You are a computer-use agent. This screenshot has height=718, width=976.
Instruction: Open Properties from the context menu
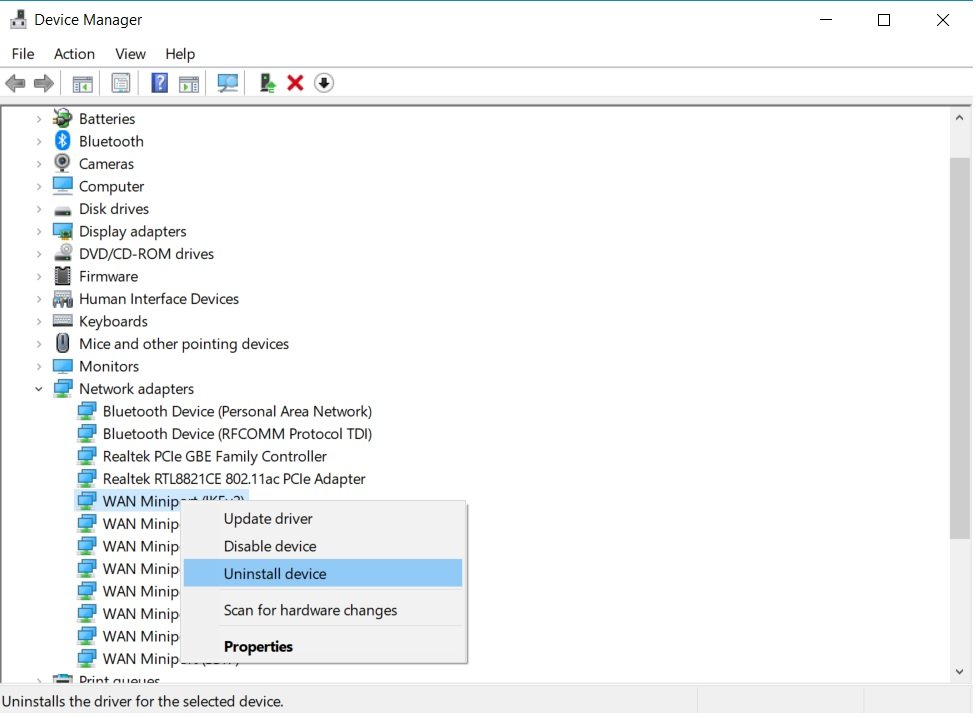pyautogui.click(x=322, y=646)
